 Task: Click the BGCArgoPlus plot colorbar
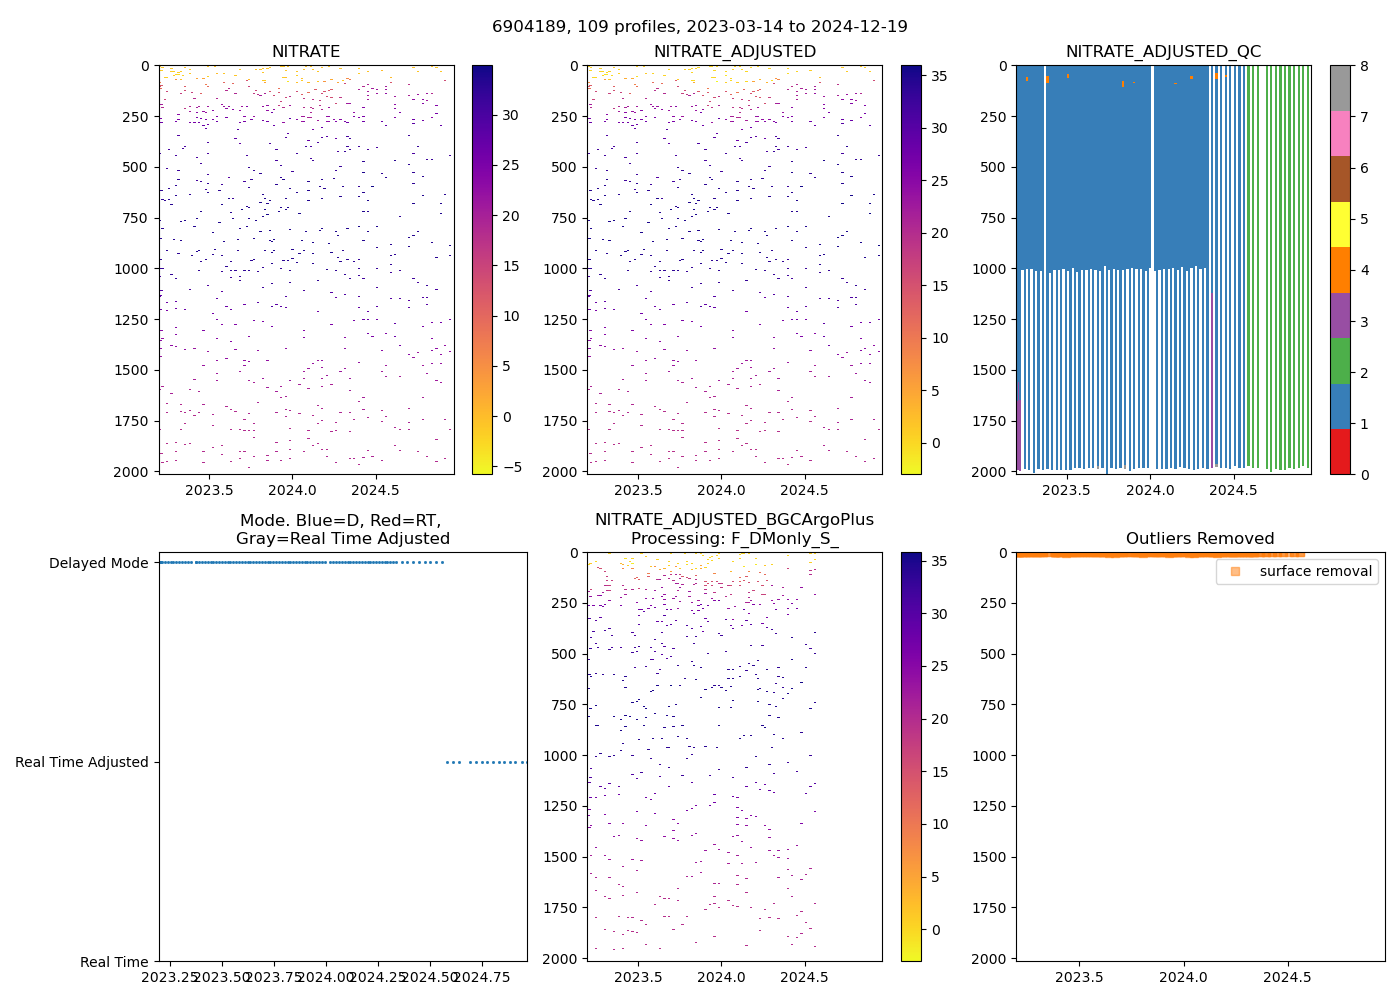pos(911,756)
